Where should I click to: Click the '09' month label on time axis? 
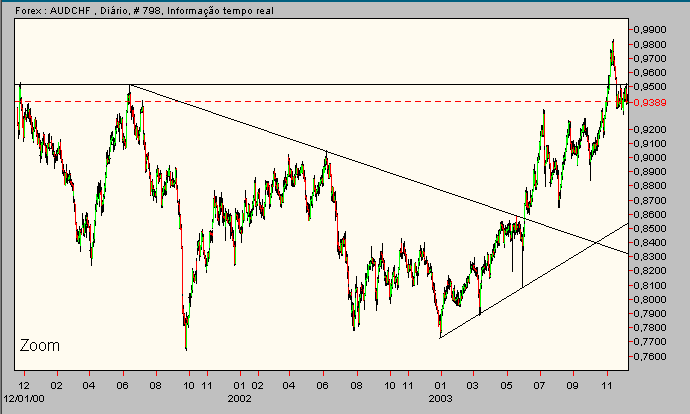point(573,386)
